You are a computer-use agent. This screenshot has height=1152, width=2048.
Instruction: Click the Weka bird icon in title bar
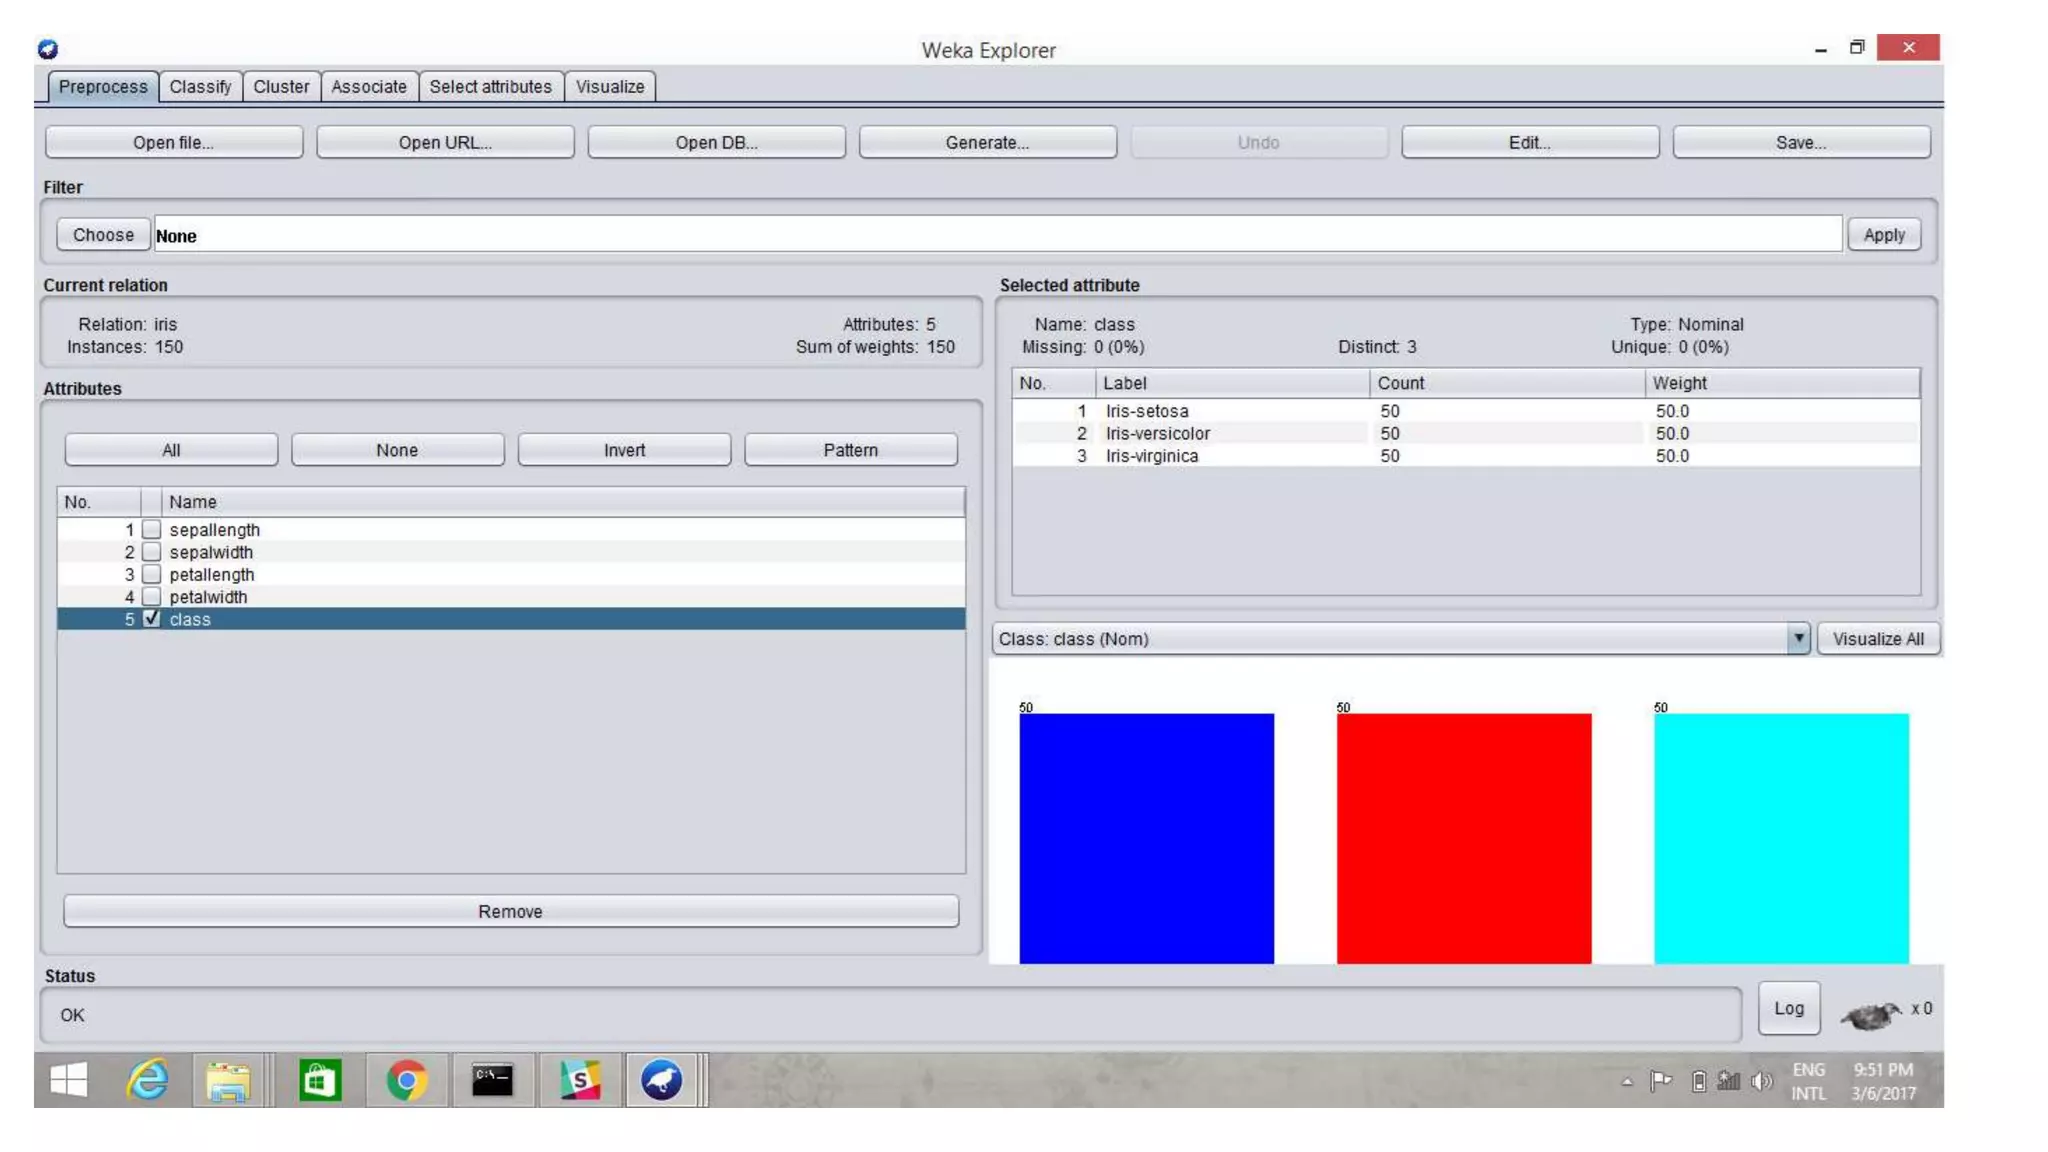pyautogui.click(x=48, y=49)
